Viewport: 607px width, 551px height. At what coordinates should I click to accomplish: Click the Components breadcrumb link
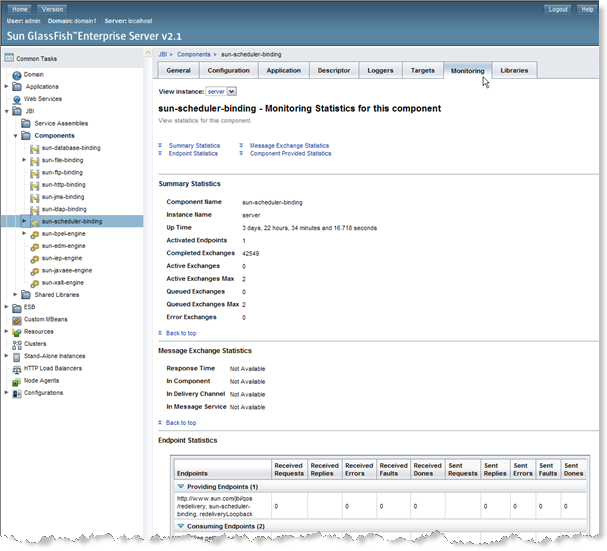(194, 55)
